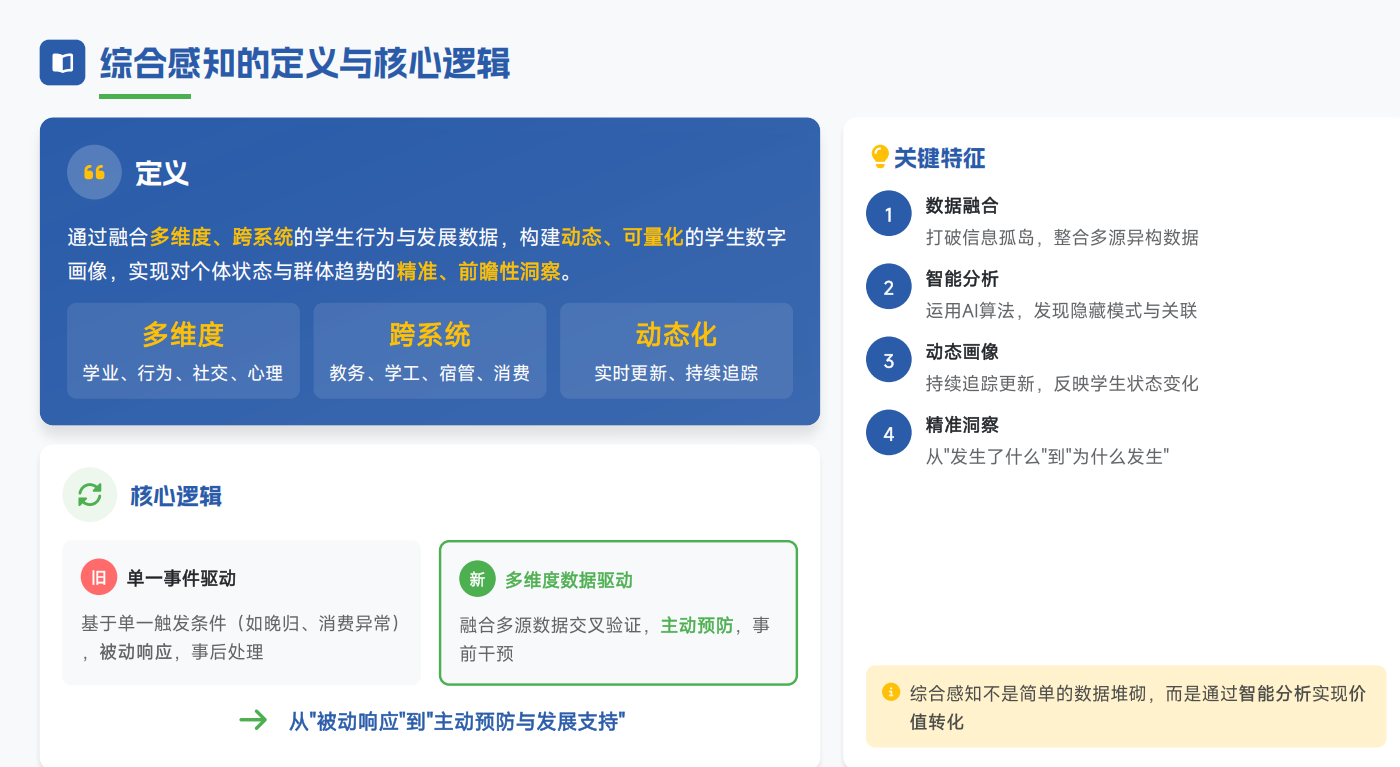
Task: Click the green refresh icon by 核心逻辑
Action: pyautogui.click(x=90, y=495)
